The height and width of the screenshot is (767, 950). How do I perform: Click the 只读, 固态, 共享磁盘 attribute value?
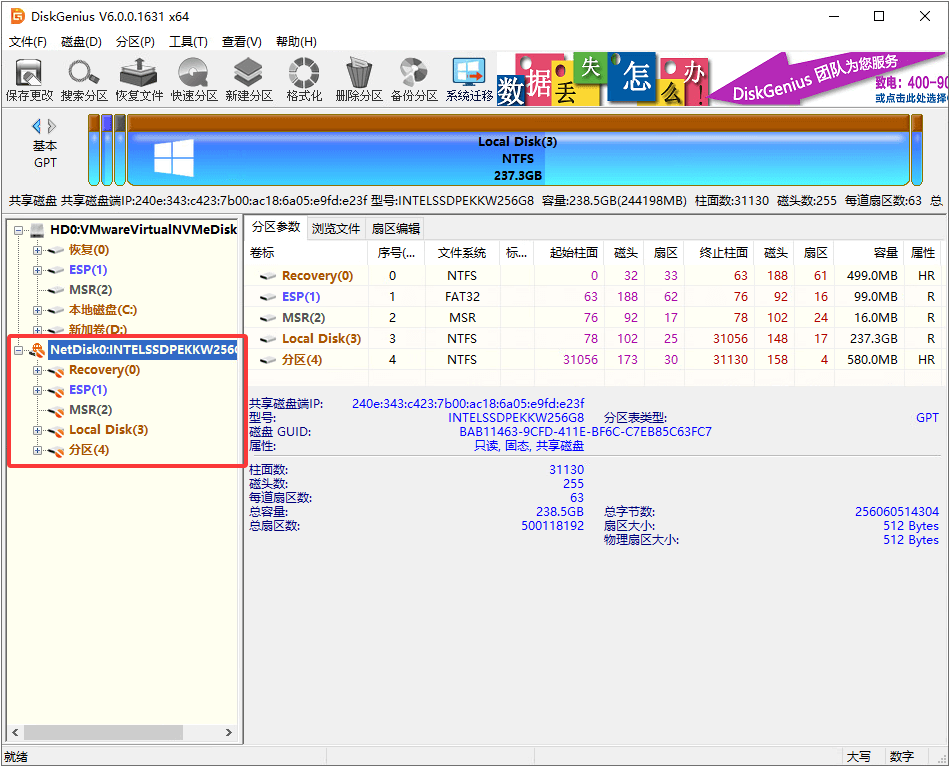point(529,446)
